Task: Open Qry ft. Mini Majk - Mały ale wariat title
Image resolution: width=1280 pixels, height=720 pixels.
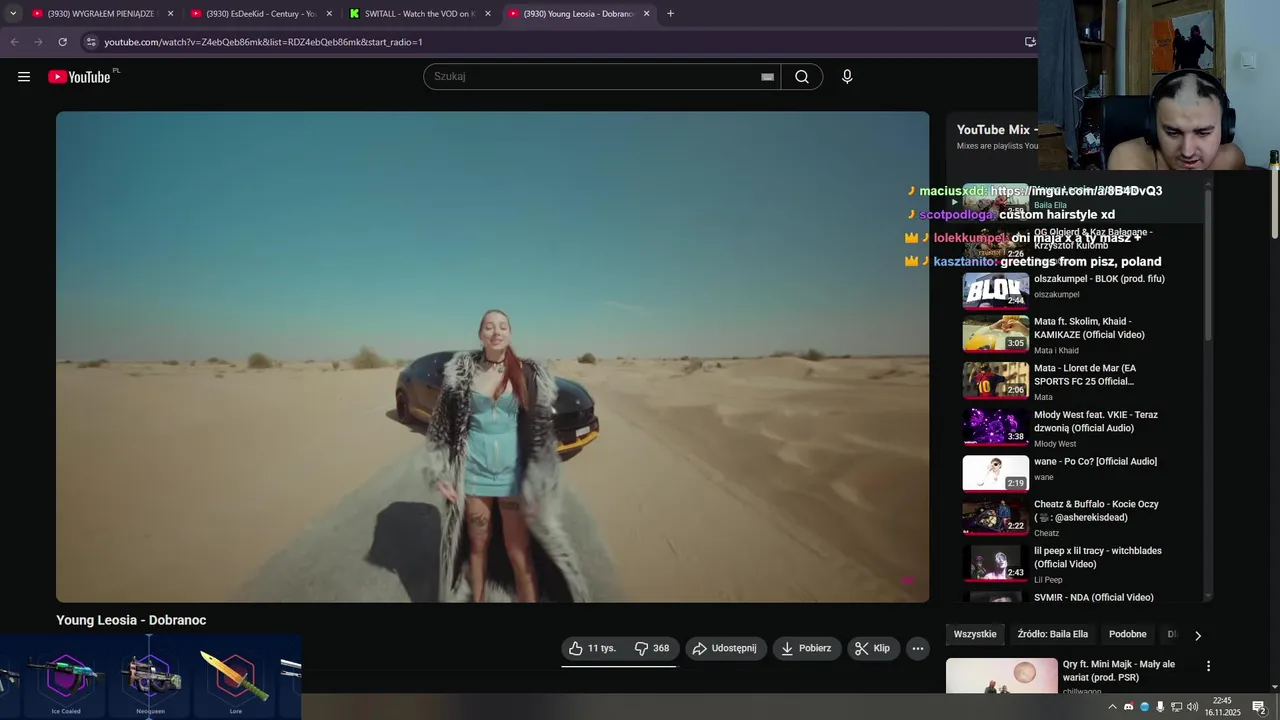Action: click(x=1119, y=670)
